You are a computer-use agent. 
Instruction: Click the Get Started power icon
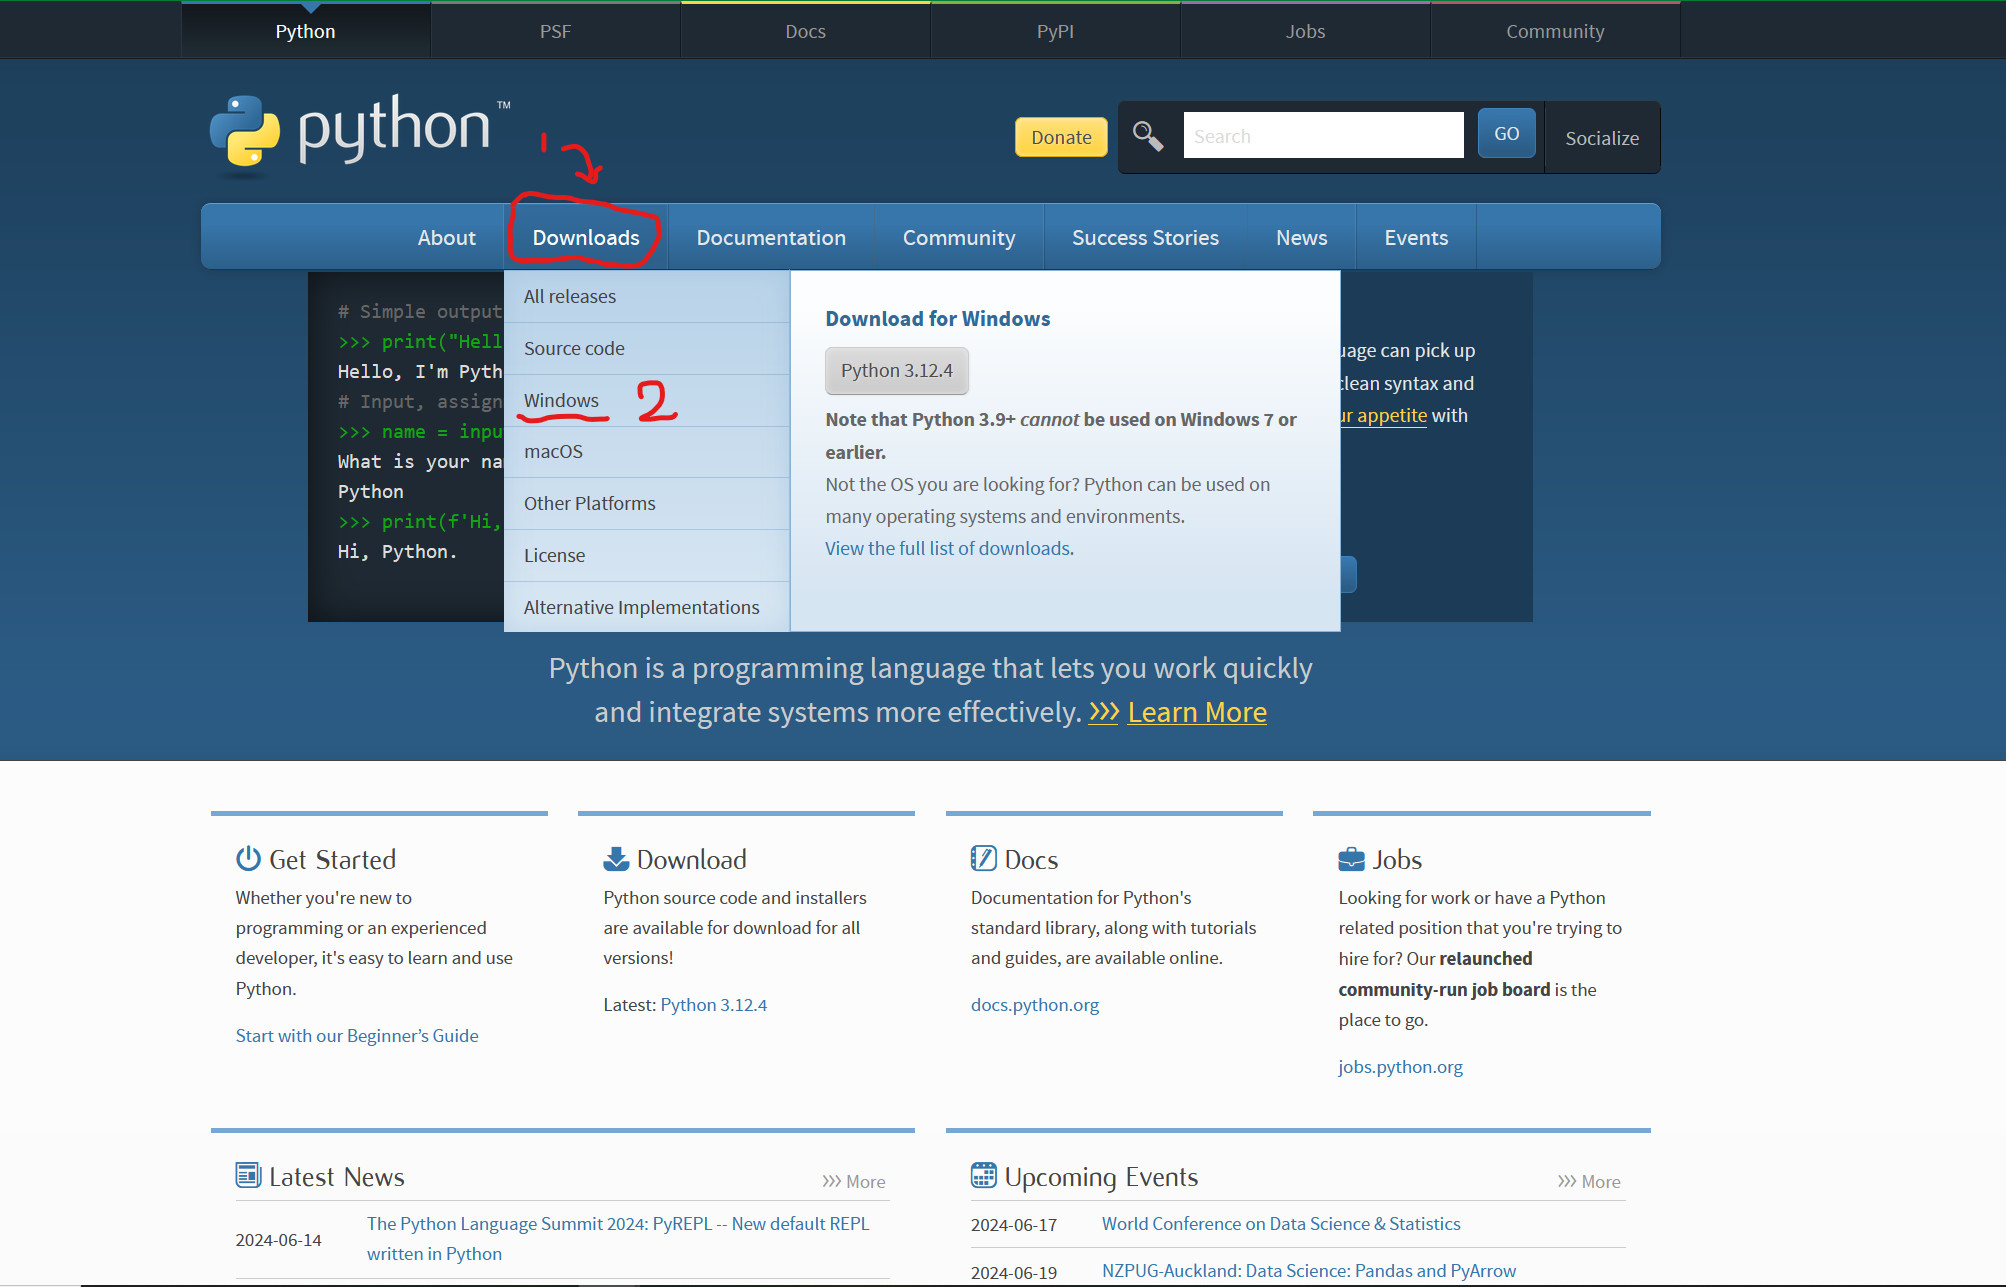(x=247, y=858)
